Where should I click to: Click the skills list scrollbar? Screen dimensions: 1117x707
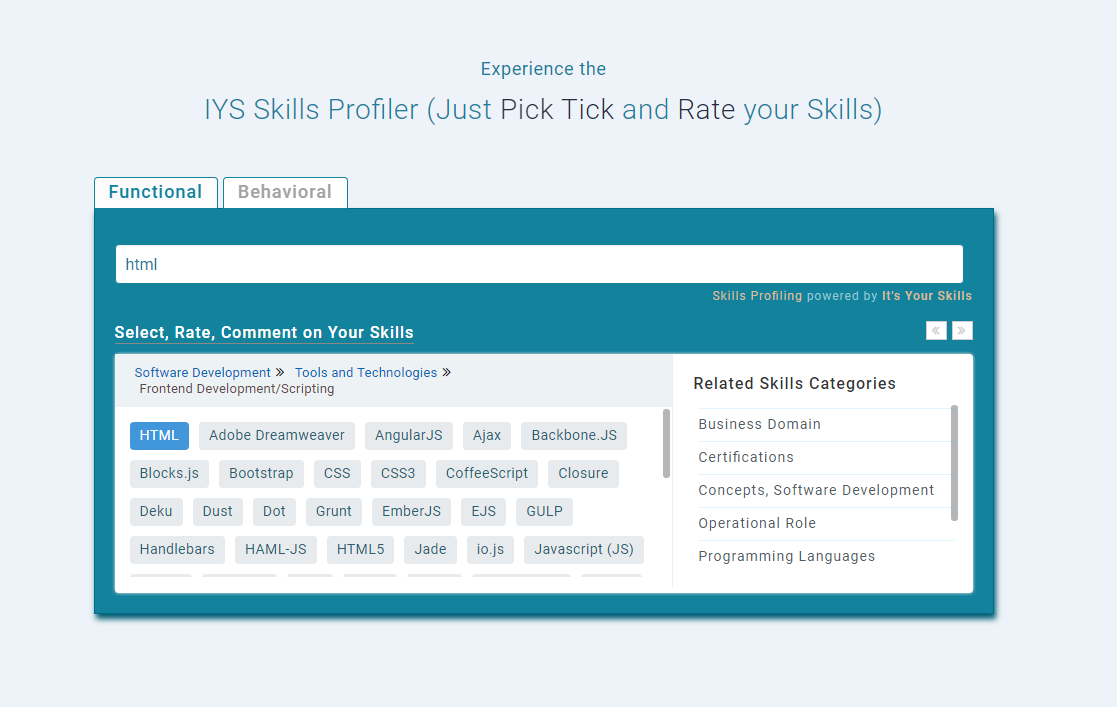(x=665, y=443)
